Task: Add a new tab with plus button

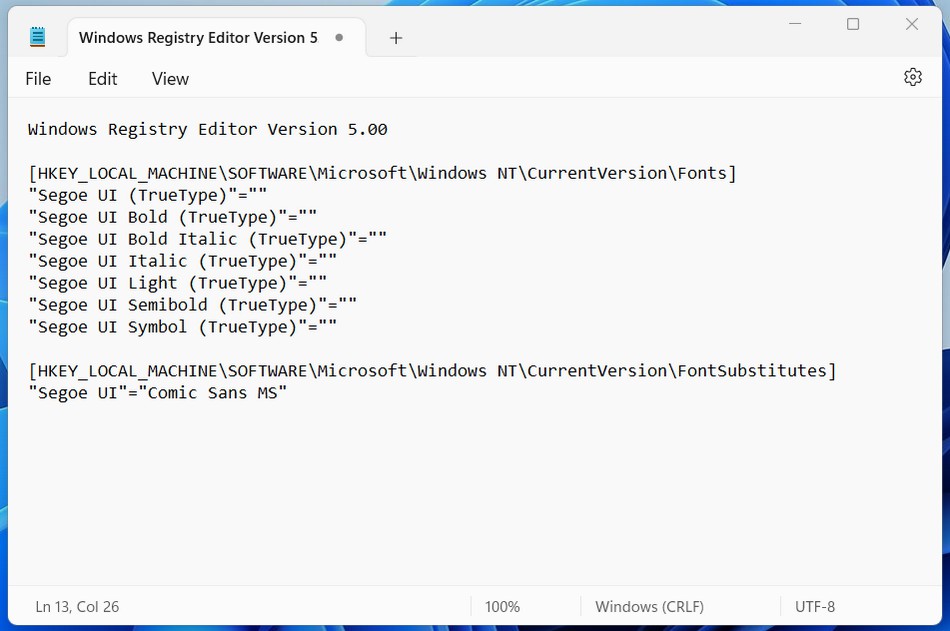Action: [396, 38]
